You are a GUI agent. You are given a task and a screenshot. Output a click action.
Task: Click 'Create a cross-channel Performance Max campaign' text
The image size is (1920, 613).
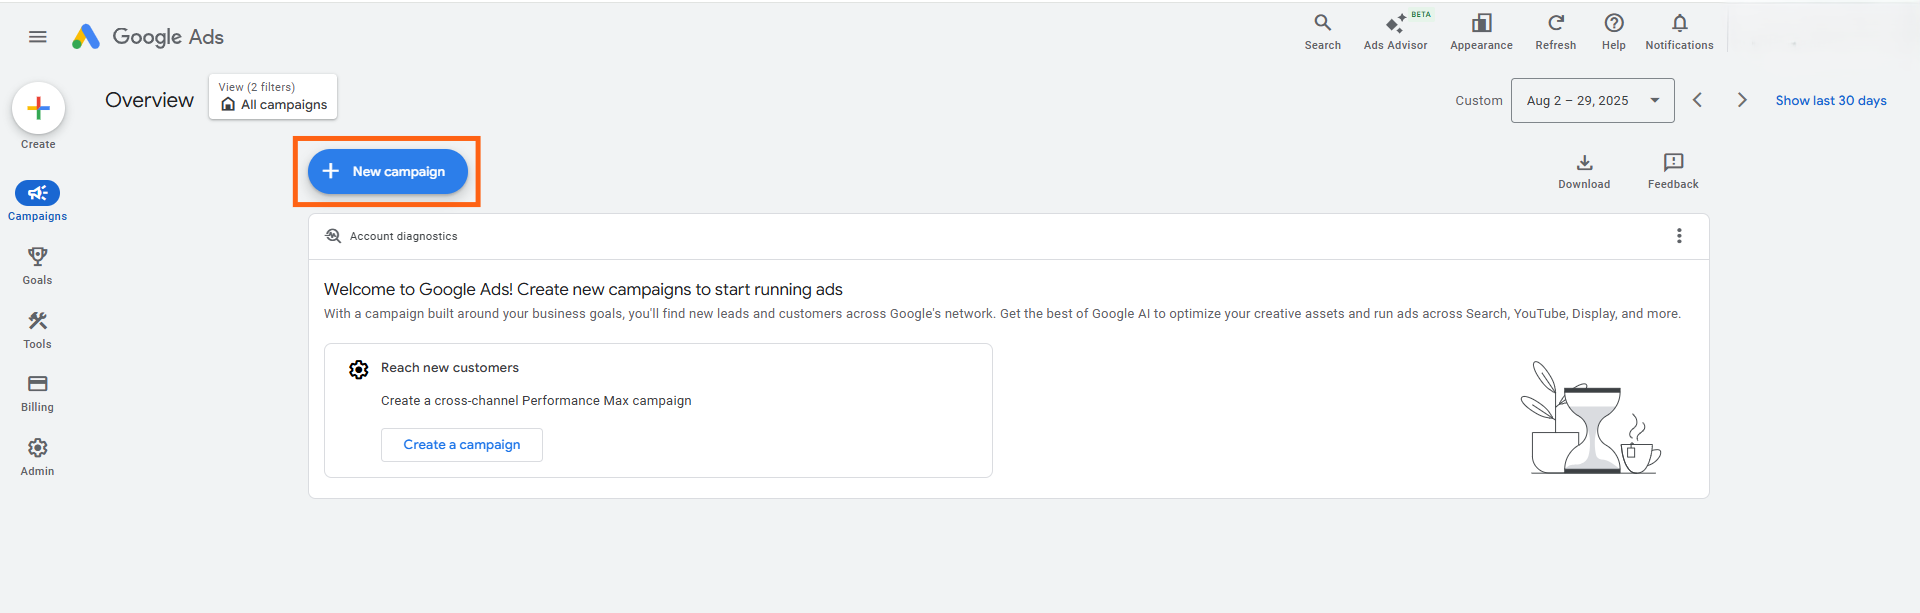tap(536, 401)
